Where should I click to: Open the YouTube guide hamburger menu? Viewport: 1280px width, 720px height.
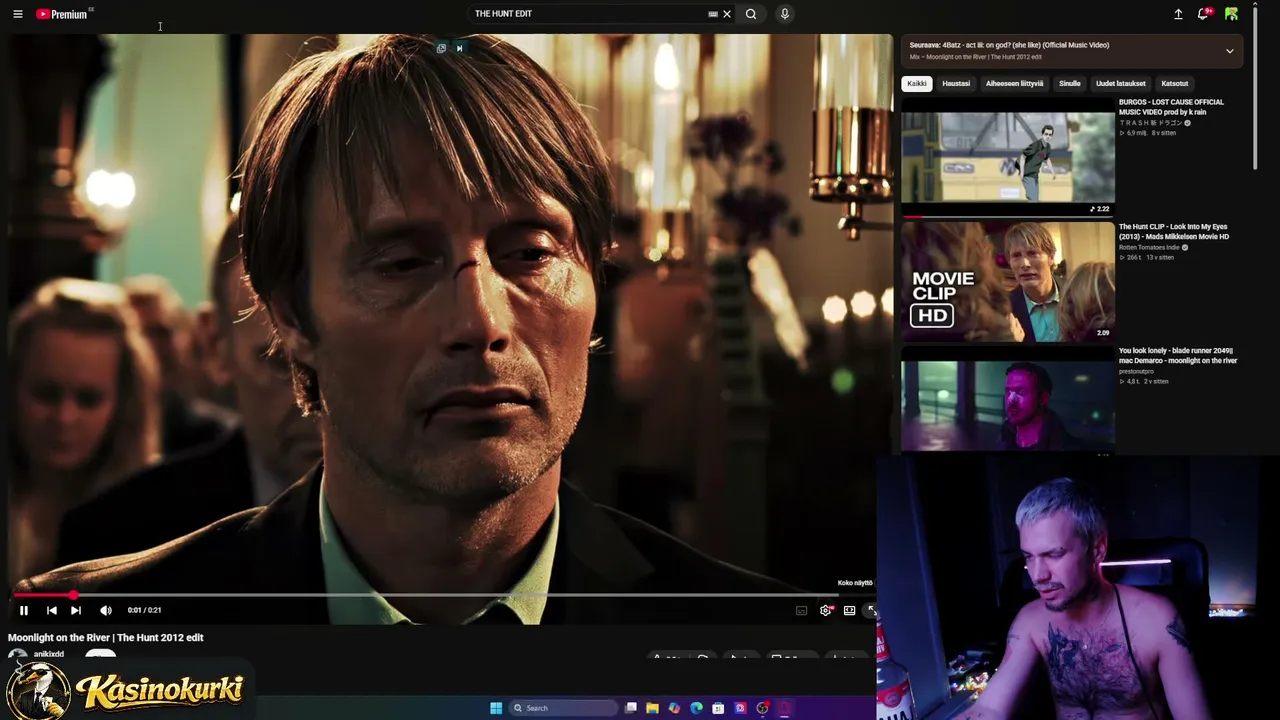pyautogui.click(x=17, y=14)
